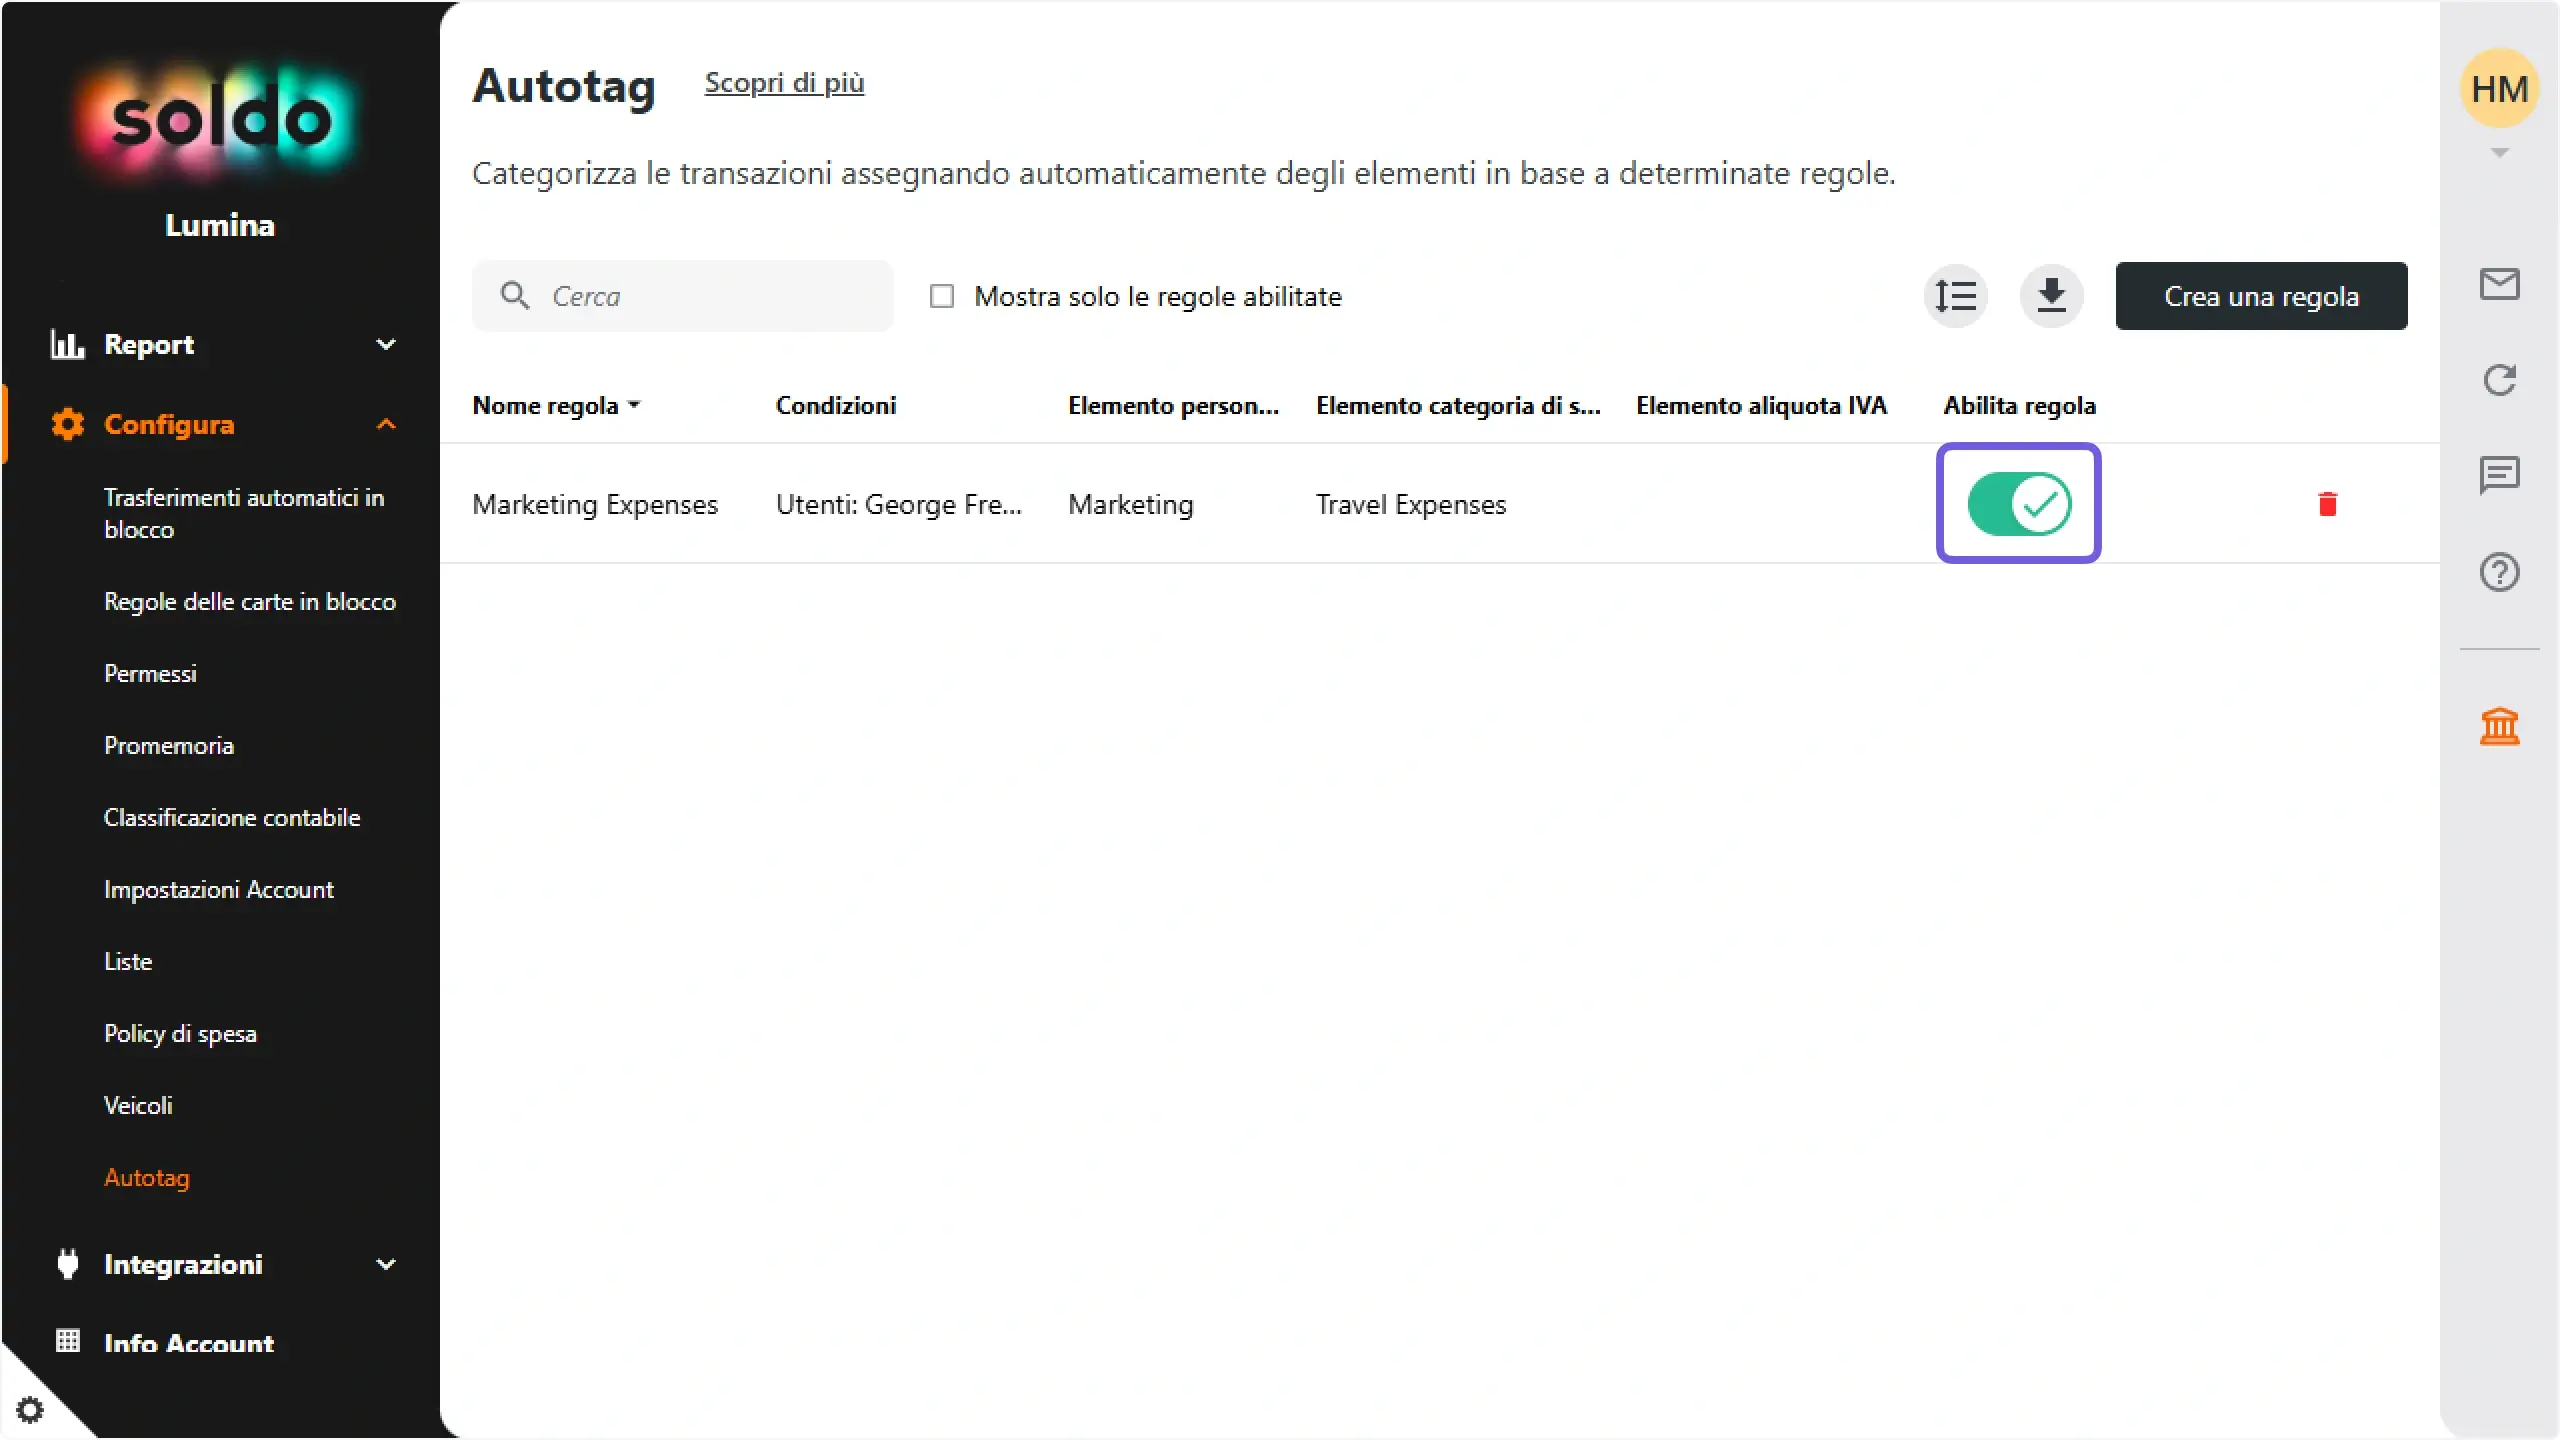Expand the Integrazioni chevron

(386, 1264)
